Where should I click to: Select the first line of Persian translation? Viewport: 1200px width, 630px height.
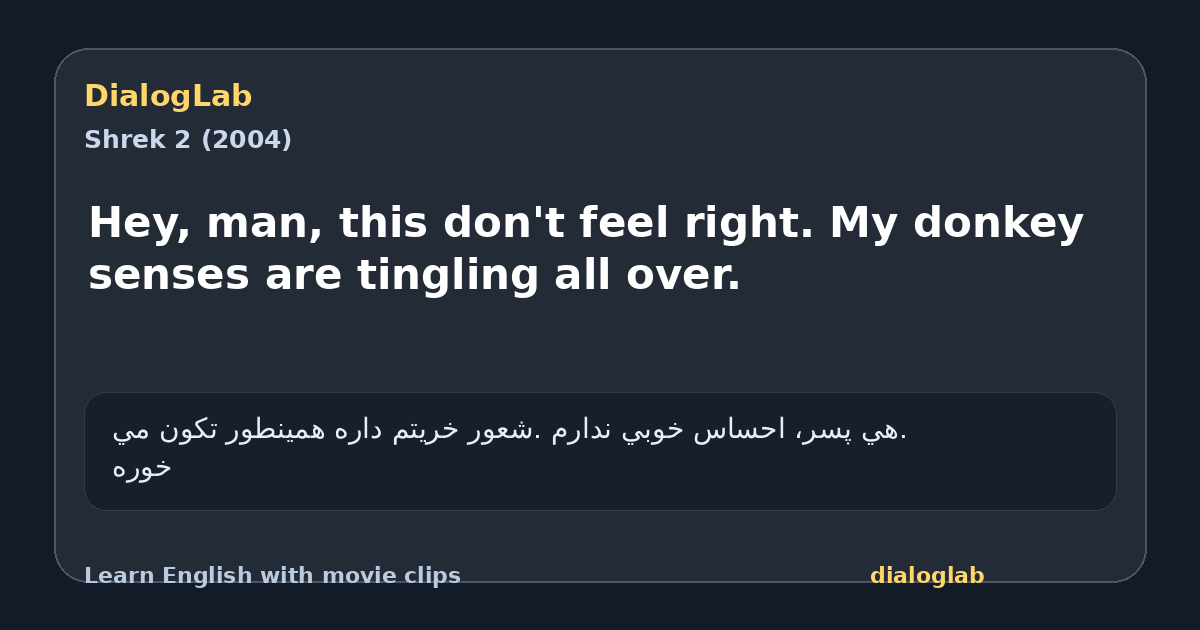(510, 431)
